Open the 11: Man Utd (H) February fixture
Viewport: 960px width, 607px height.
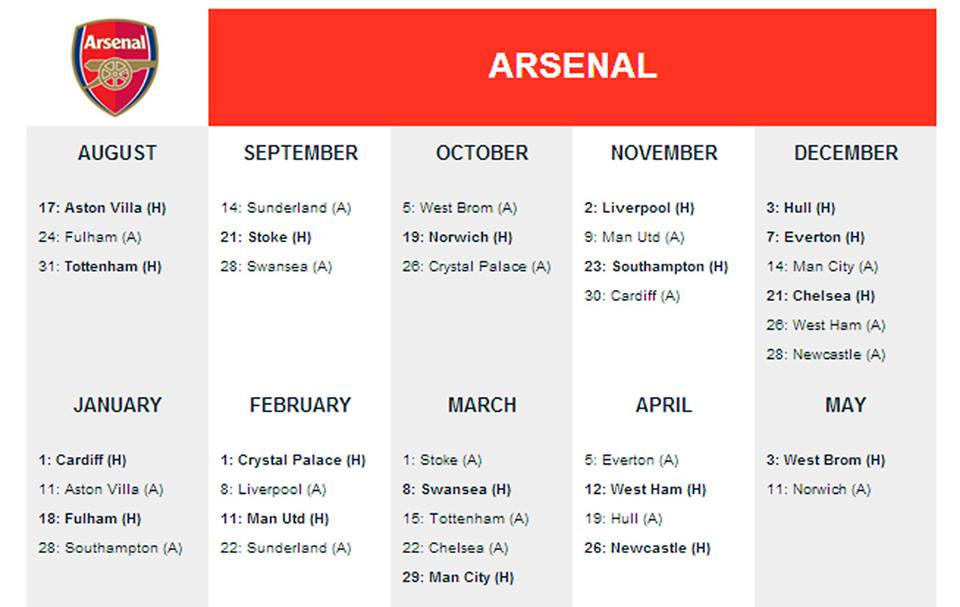275,519
